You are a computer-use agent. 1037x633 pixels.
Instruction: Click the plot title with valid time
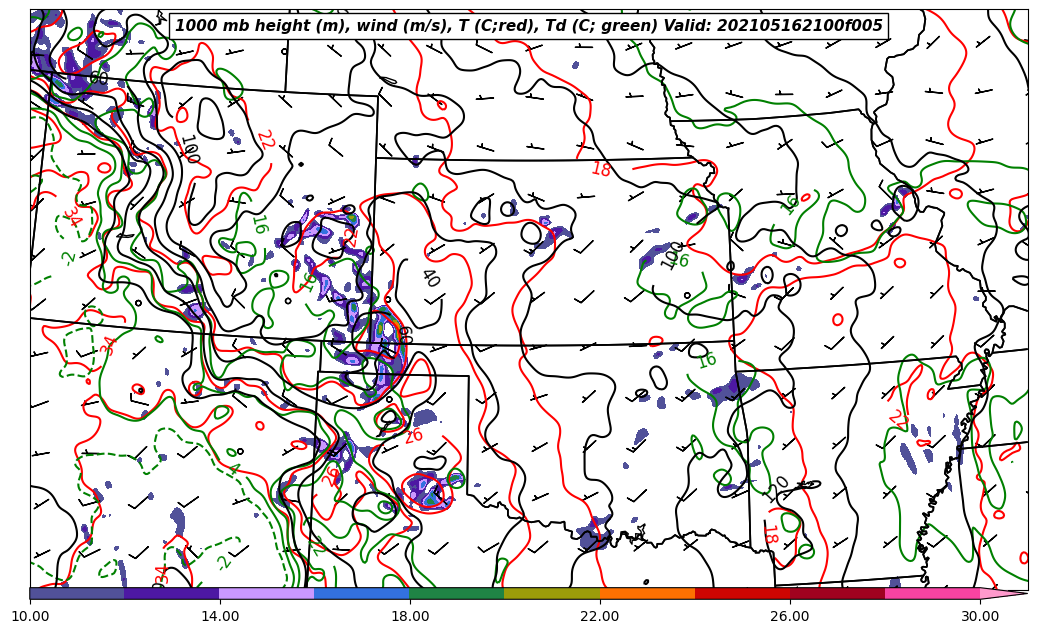click(529, 26)
